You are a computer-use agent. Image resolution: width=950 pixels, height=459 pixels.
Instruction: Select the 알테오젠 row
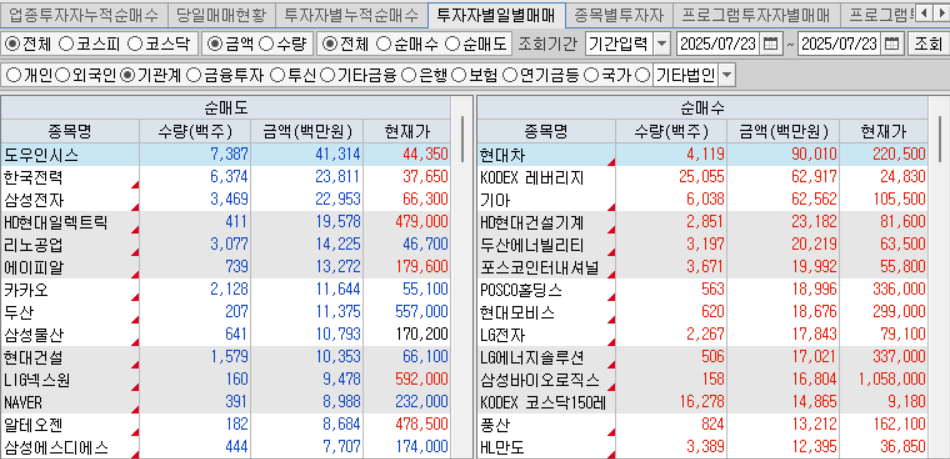[x=225, y=425]
